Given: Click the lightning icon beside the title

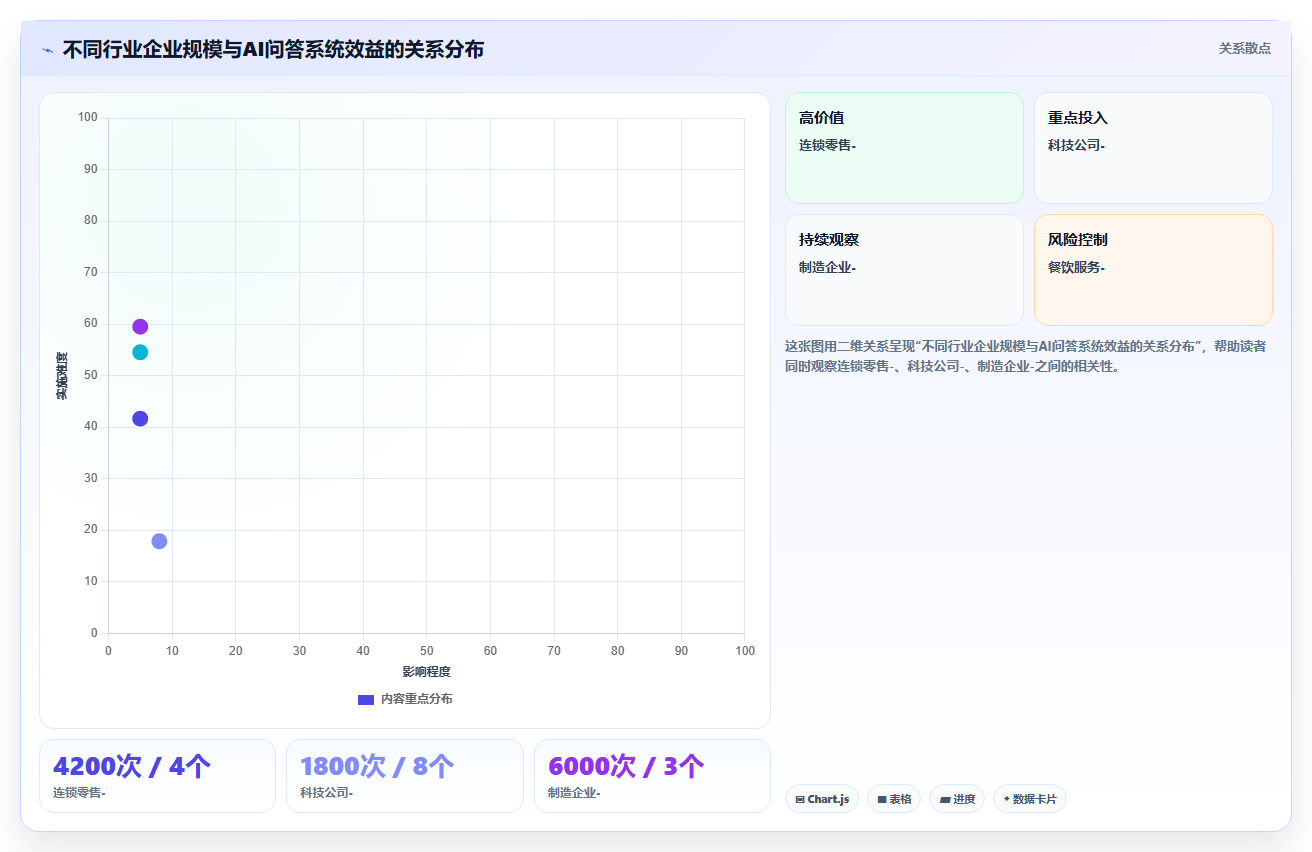Looking at the screenshot, I should [x=47, y=50].
